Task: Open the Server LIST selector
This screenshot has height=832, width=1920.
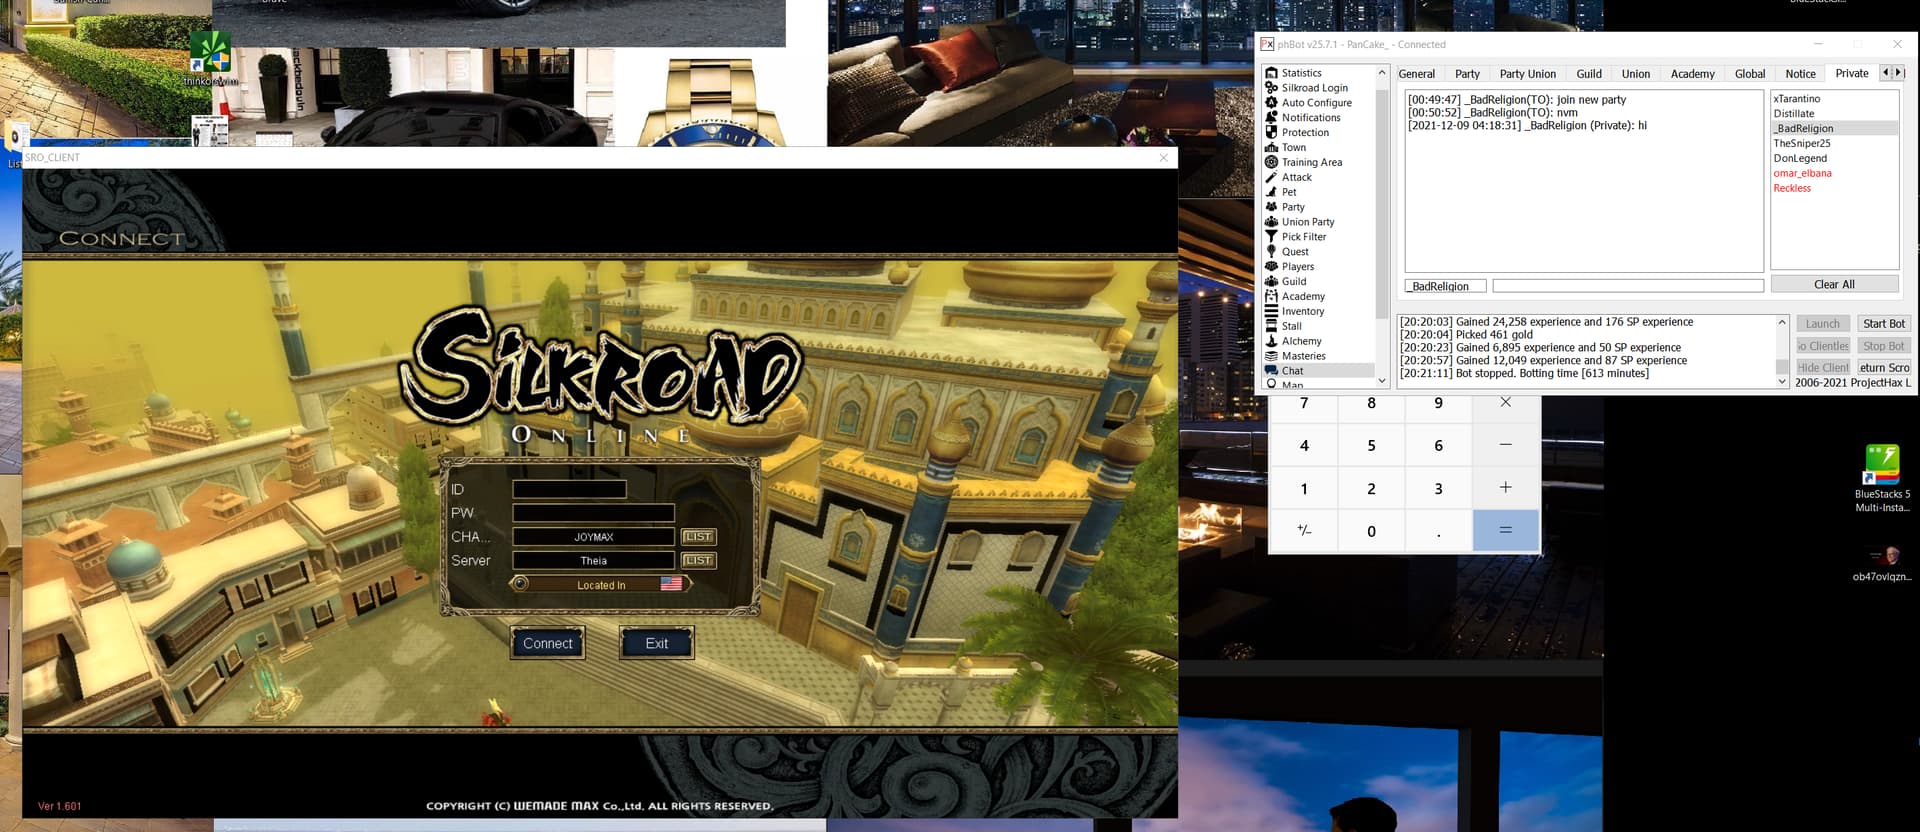Action: [x=698, y=561]
